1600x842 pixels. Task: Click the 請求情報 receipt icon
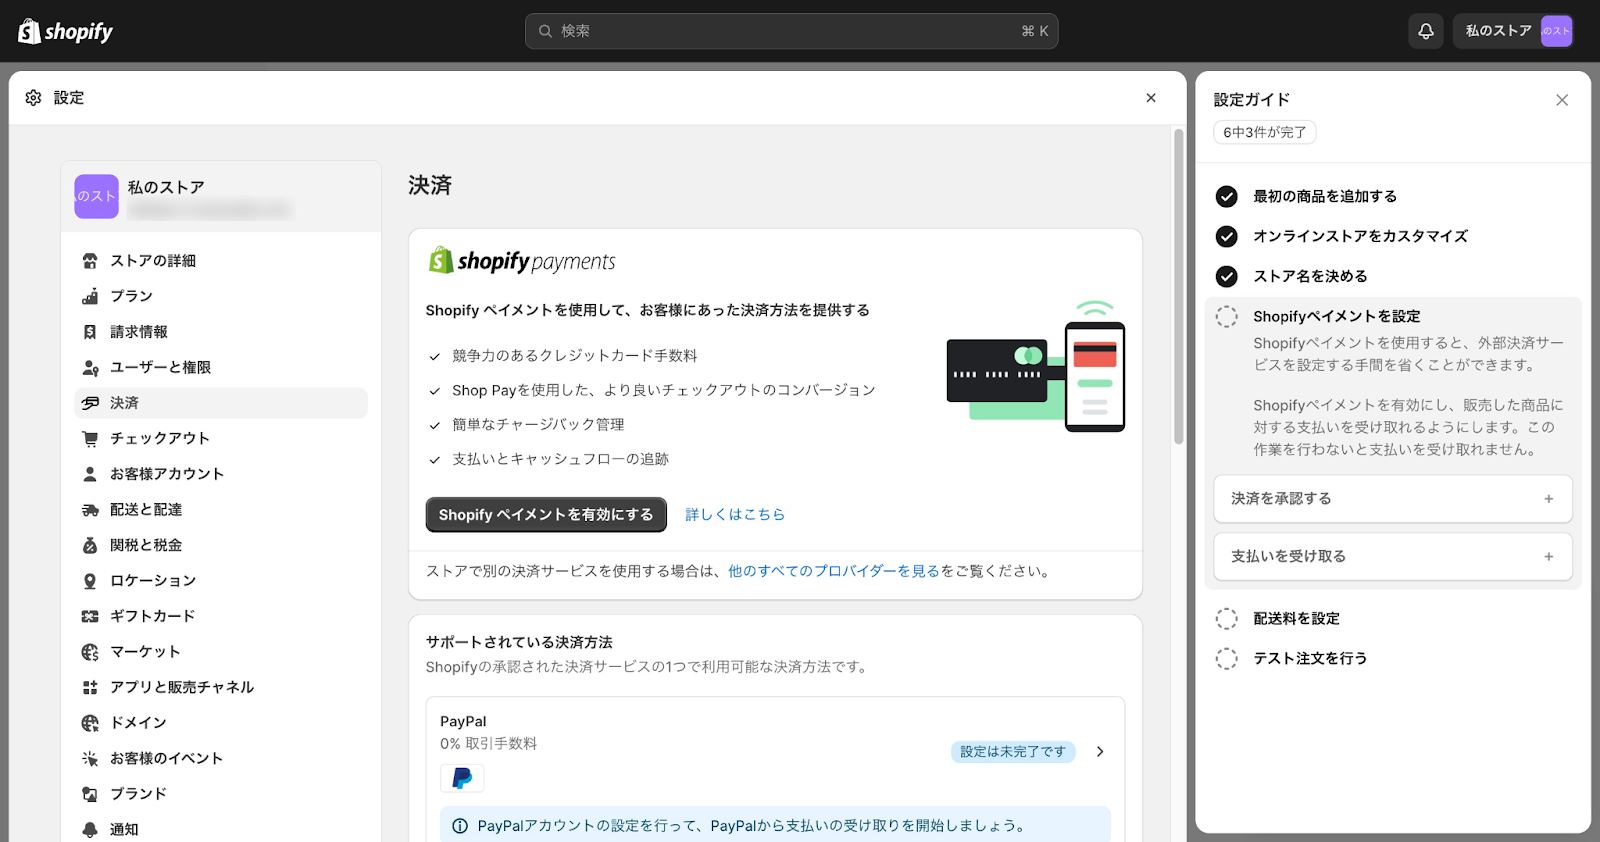coord(90,332)
